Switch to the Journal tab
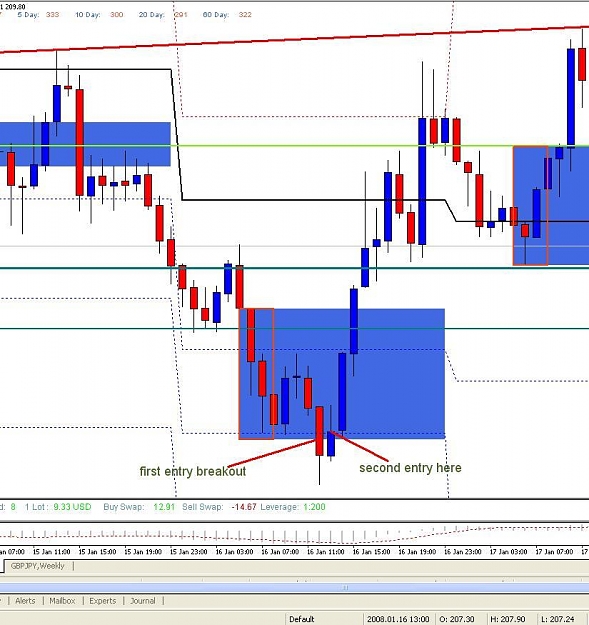The width and height of the screenshot is (589, 625). [143, 601]
